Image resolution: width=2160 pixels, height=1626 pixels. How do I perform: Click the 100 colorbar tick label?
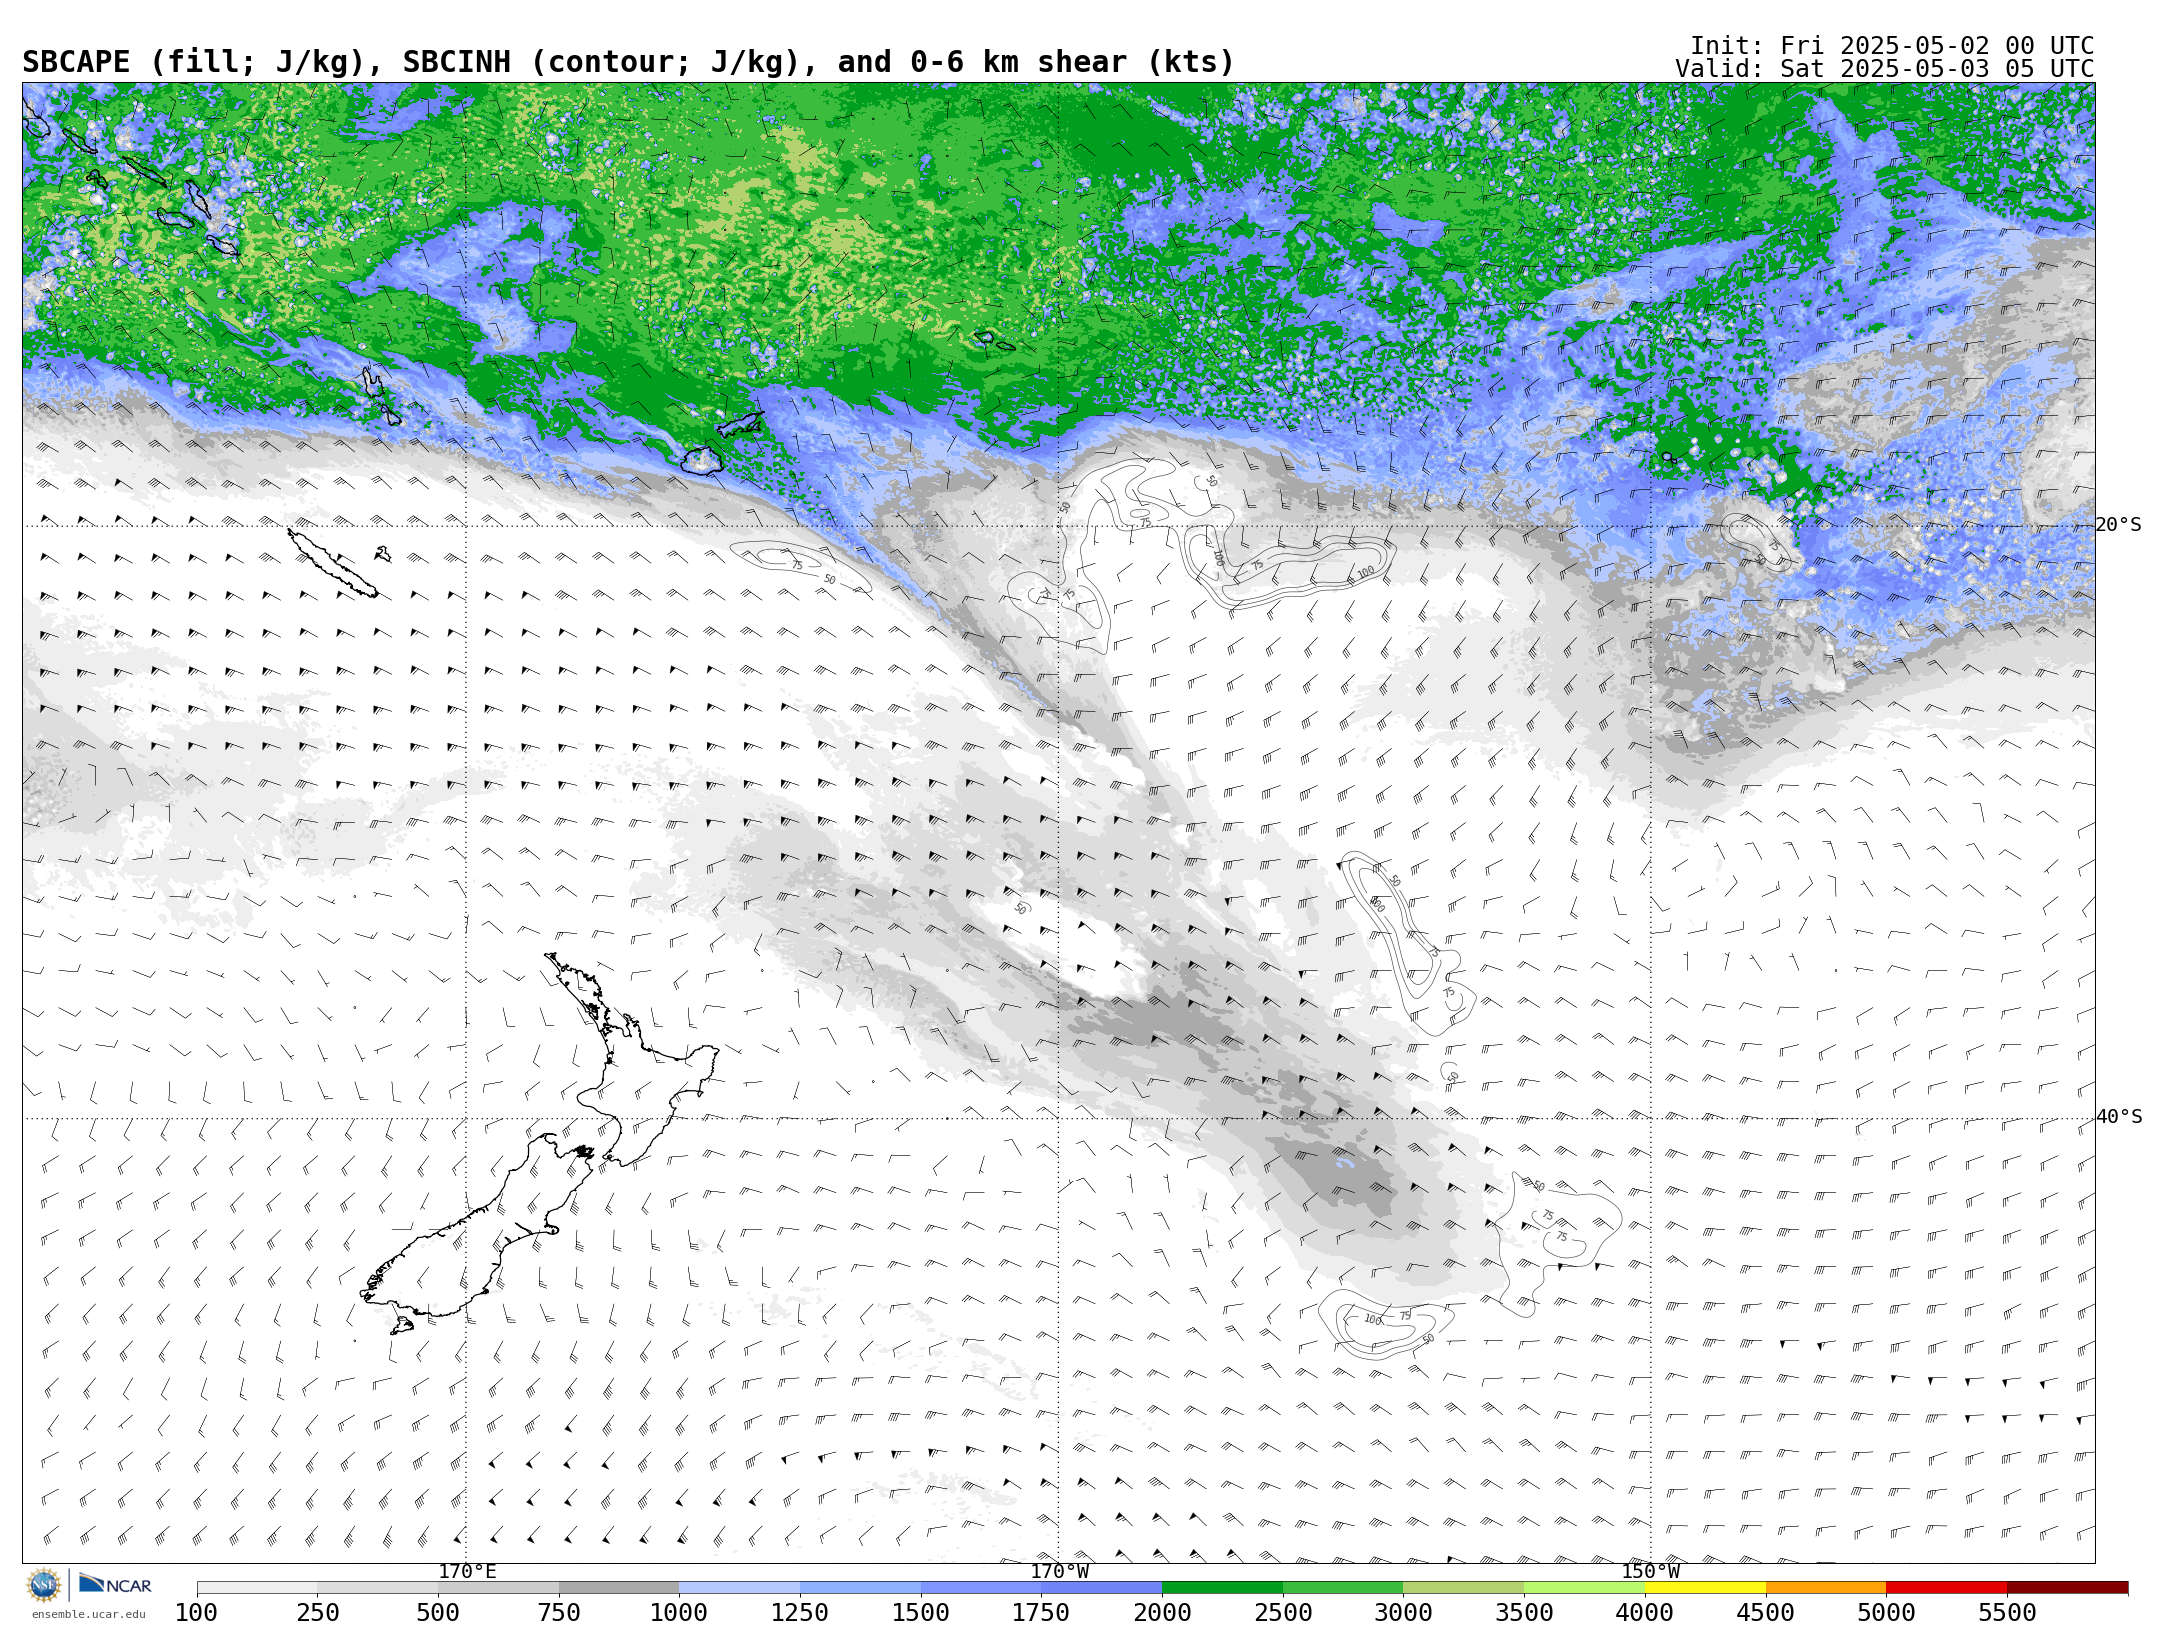(x=197, y=1613)
